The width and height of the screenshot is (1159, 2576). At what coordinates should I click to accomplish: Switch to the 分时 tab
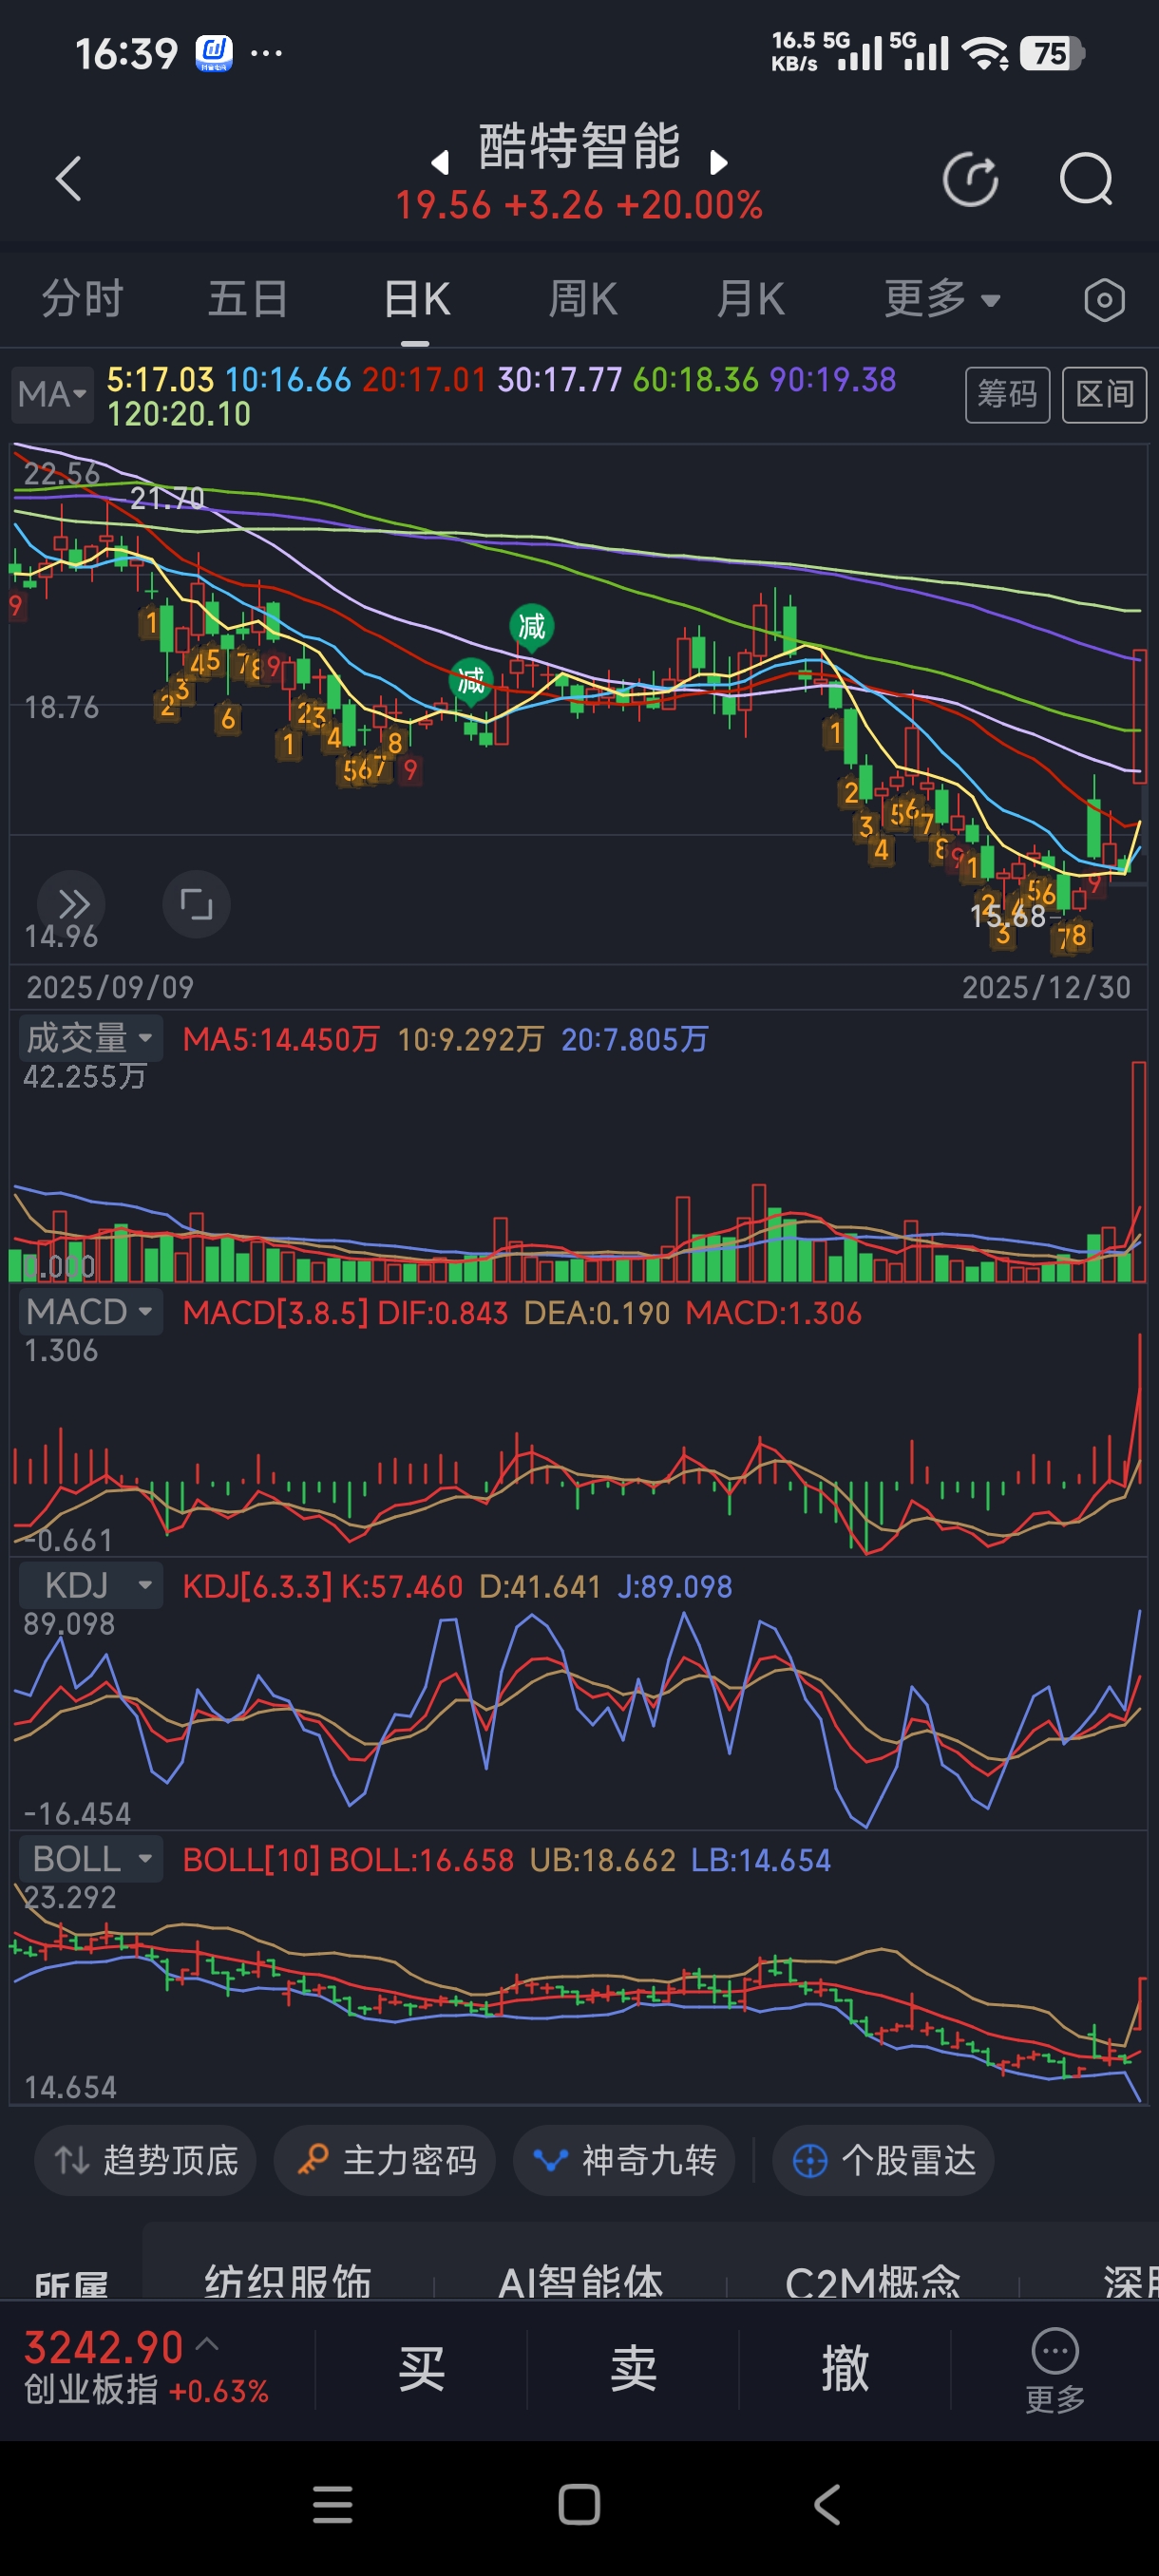pyautogui.click(x=82, y=299)
